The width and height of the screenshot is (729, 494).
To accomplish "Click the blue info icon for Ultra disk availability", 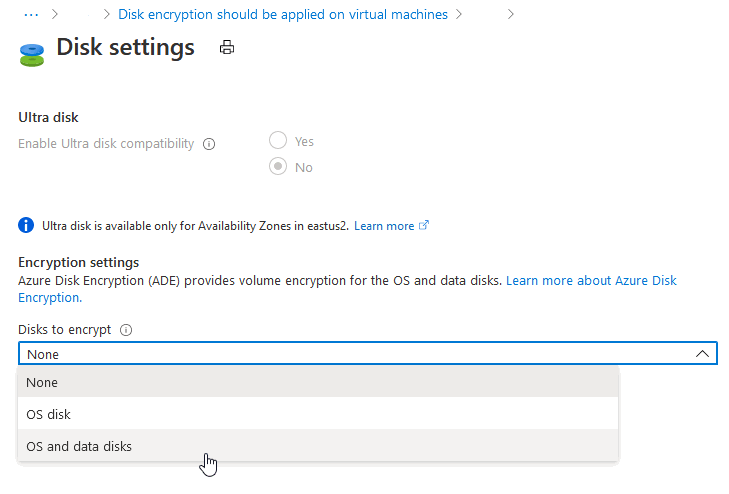I will click(x=26, y=226).
